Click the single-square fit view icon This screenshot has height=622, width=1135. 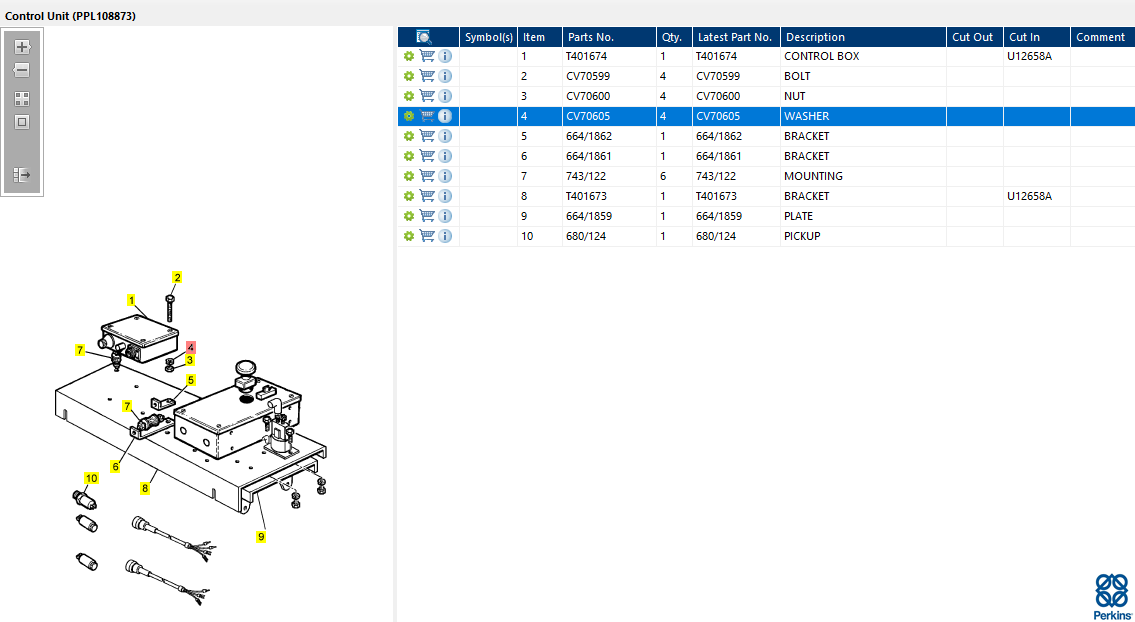coord(22,122)
